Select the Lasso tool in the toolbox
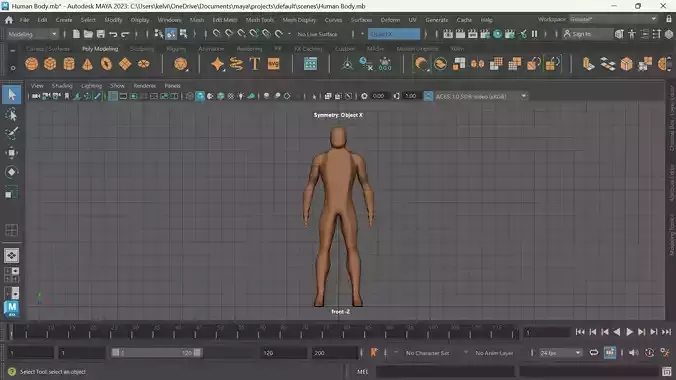Screen dimensions: 676x380 coord(12,114)
